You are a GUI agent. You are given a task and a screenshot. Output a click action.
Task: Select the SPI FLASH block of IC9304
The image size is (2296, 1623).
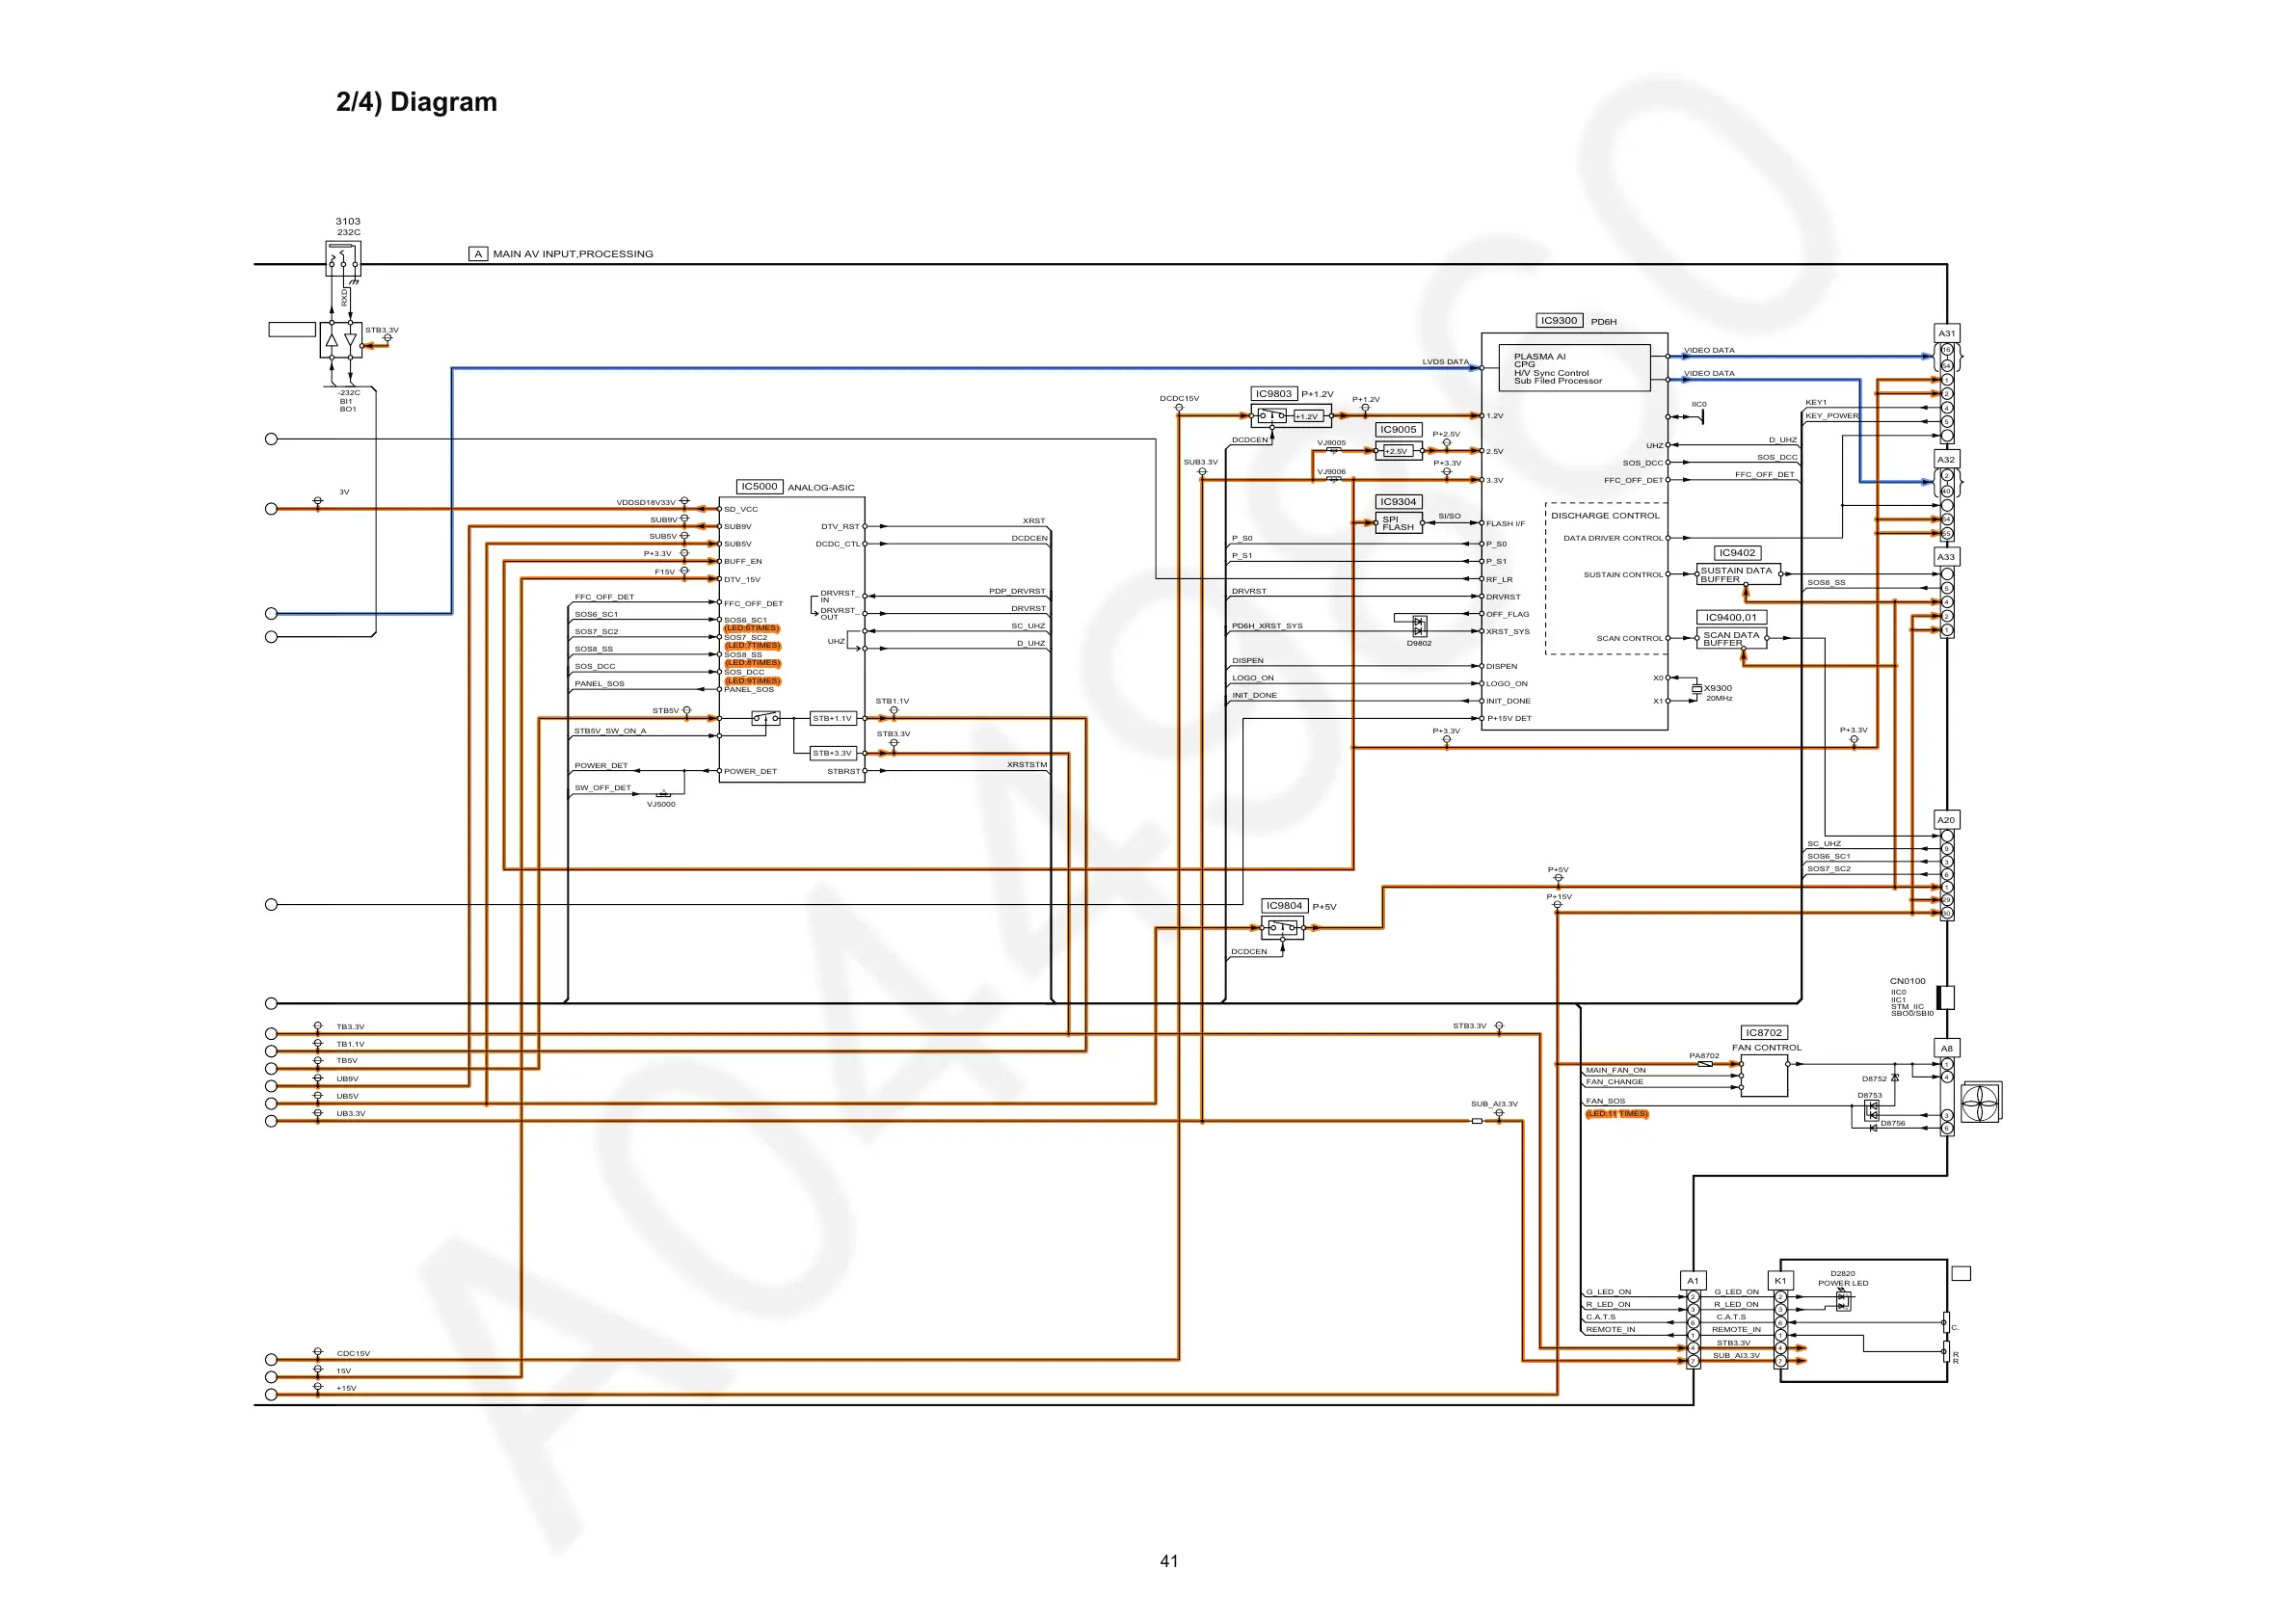click(x=1399, y=523)
